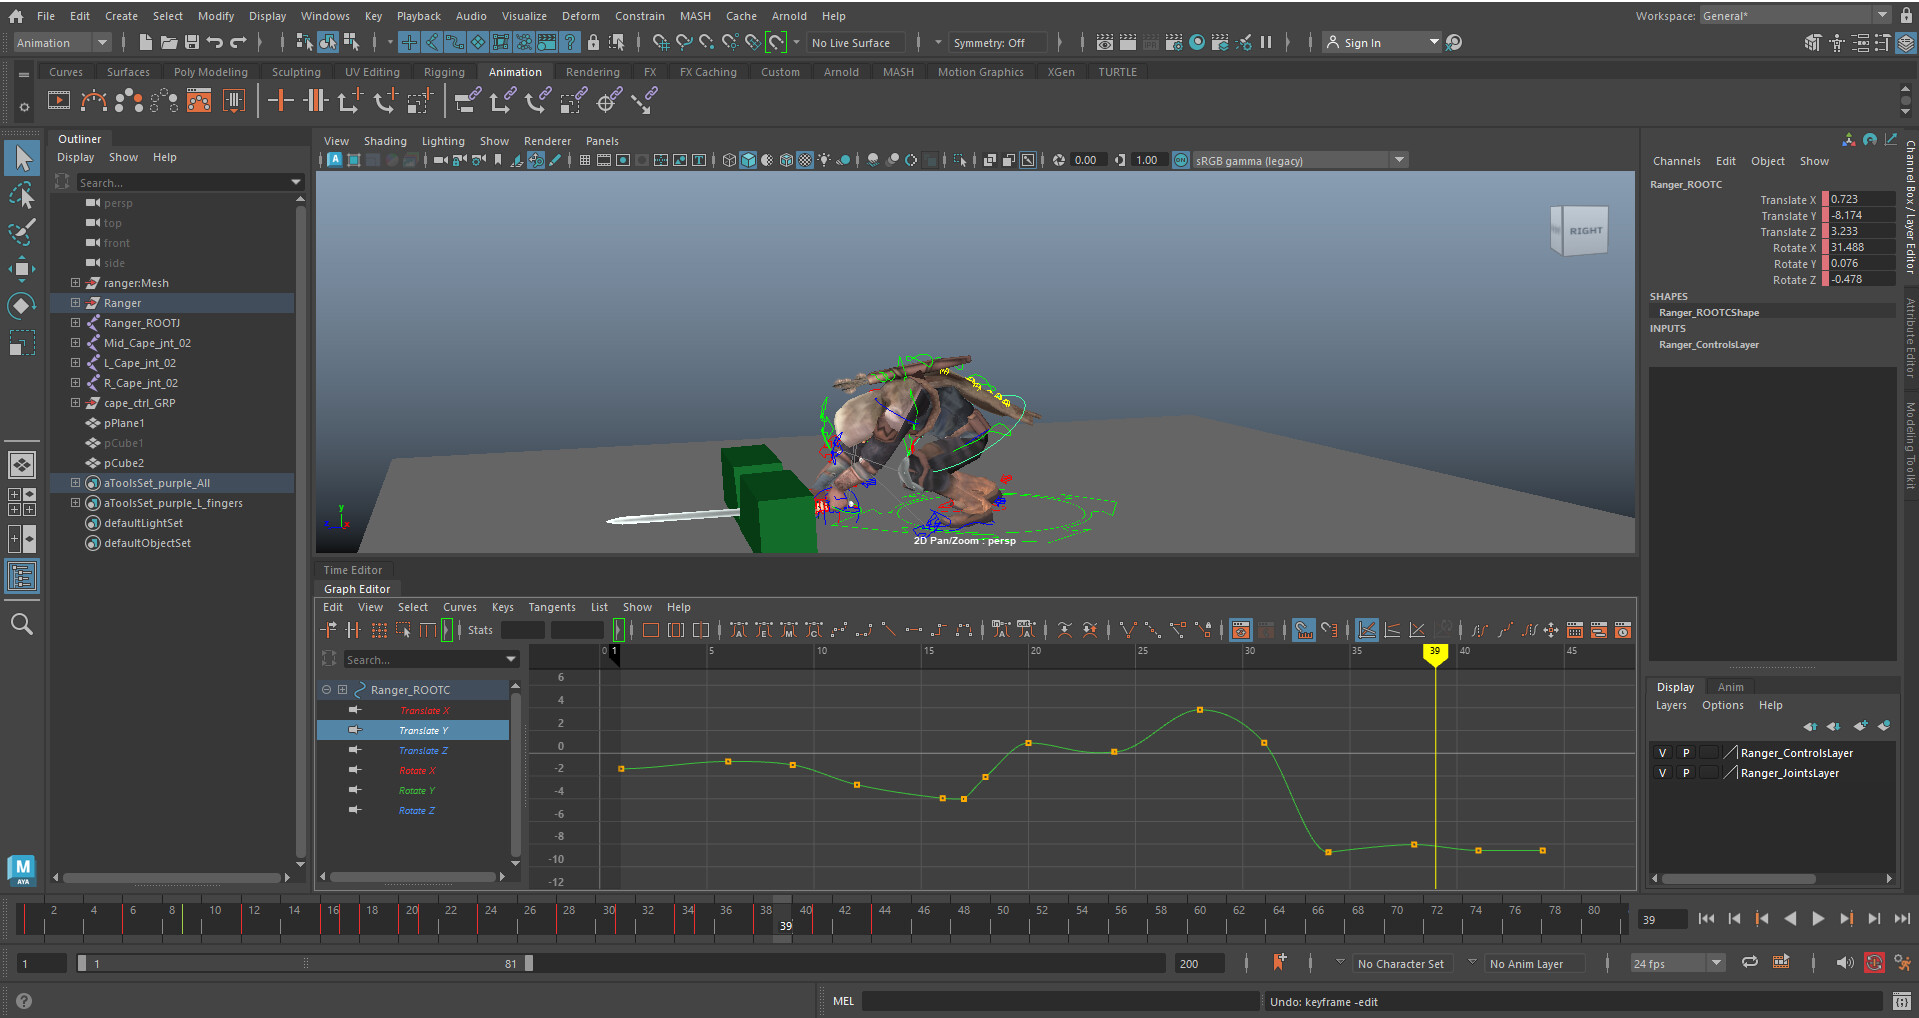Click the Motion Trail icon on the shelf

(93, 100)
